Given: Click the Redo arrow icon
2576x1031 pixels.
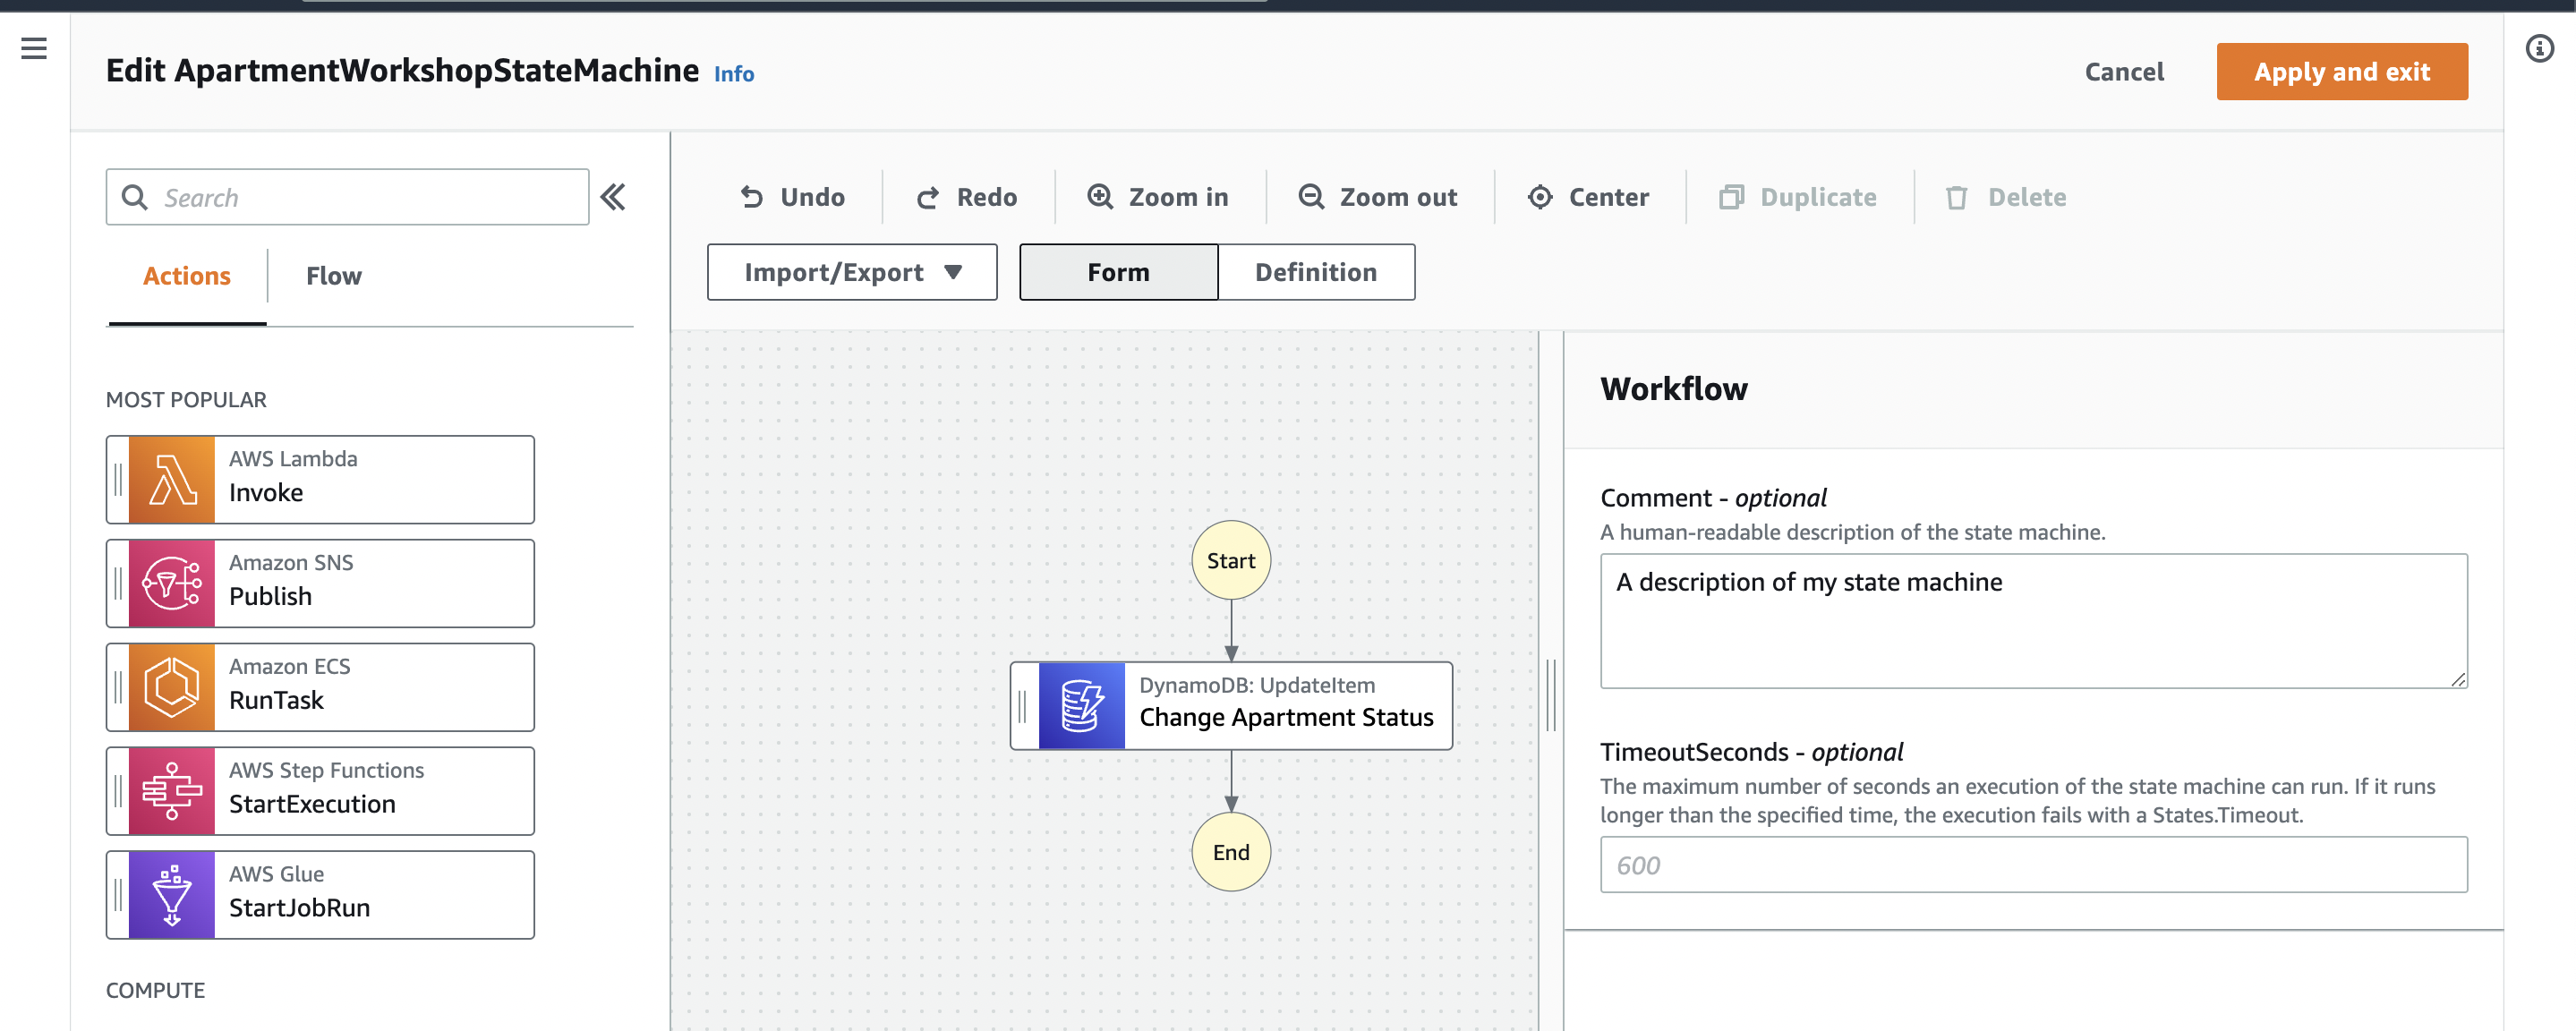Looking at the screenshot, I should click(x=928, y=197).
